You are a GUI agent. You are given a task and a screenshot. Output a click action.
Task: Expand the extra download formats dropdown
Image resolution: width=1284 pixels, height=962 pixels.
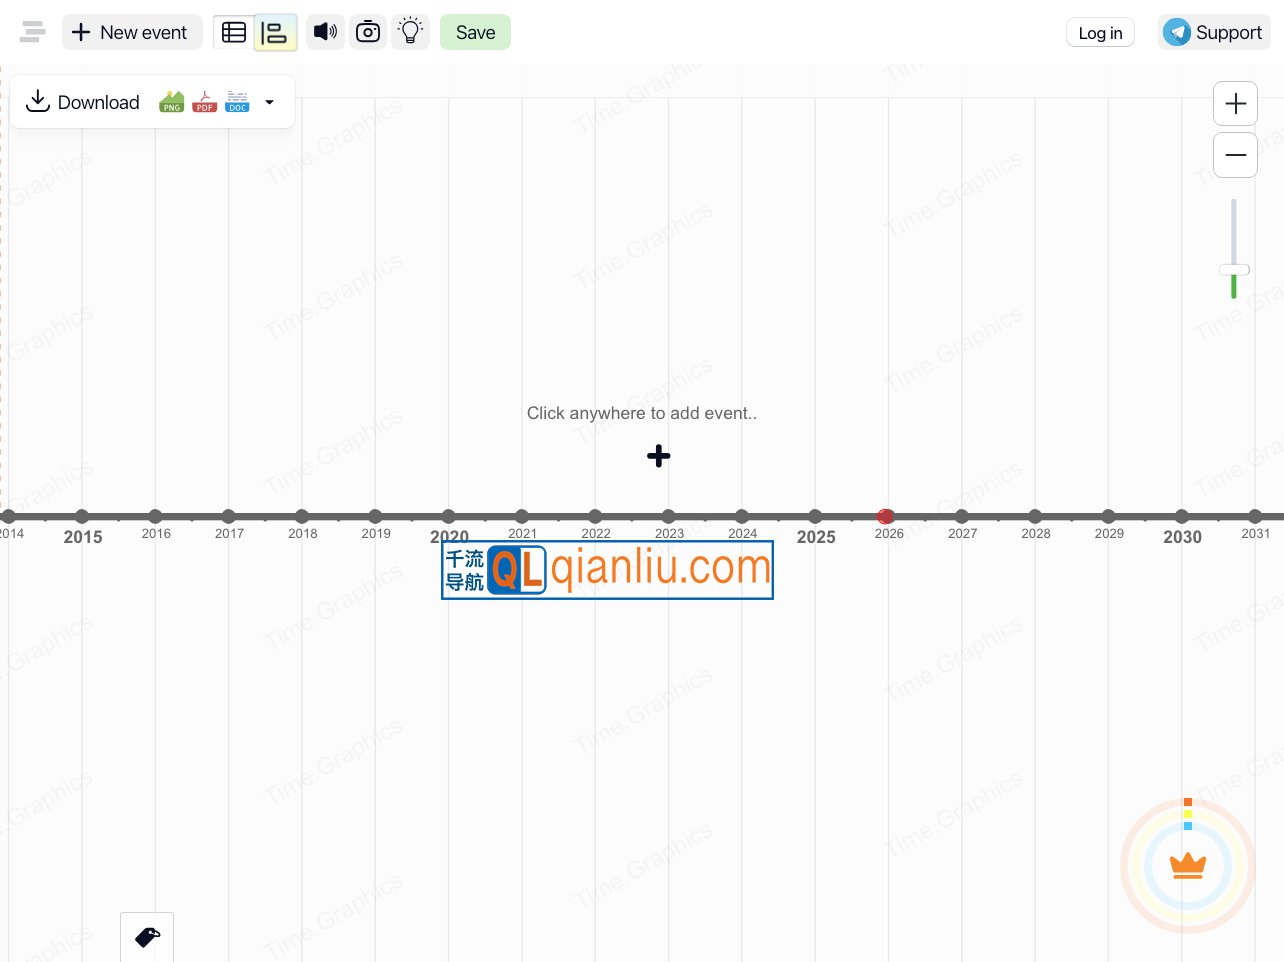click(269, 101)
